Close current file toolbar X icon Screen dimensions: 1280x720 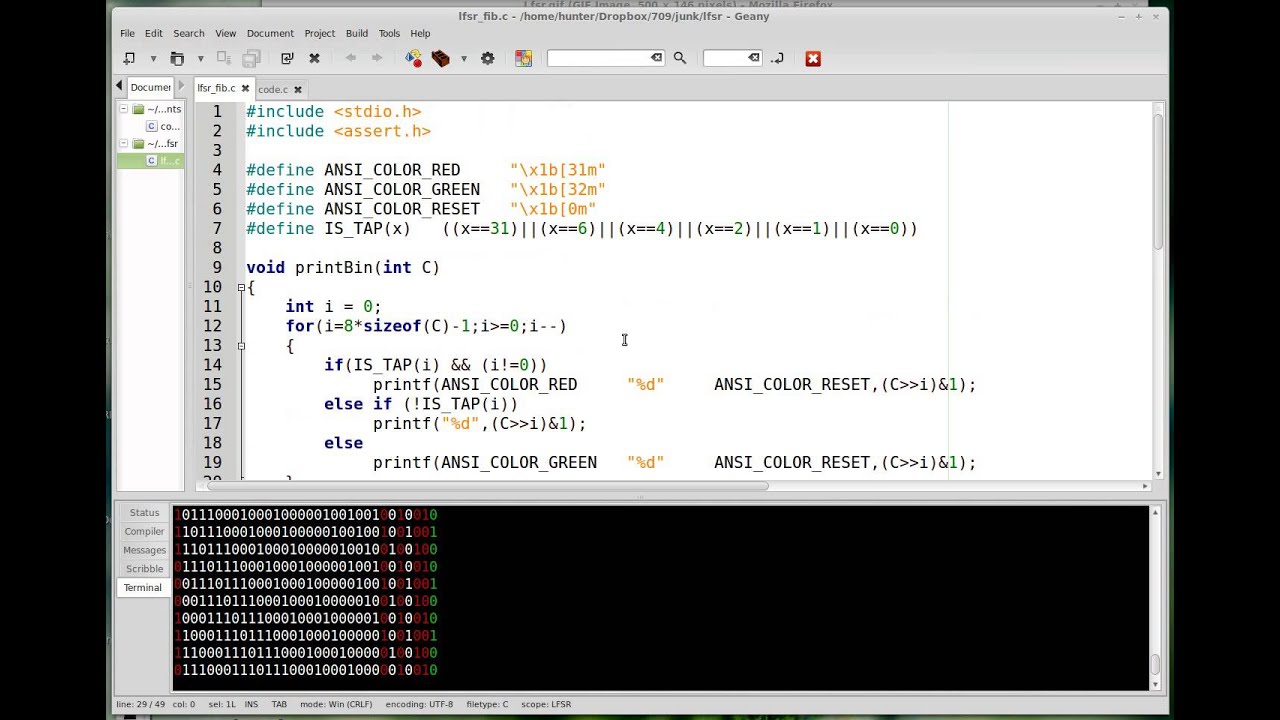[314, 58]
